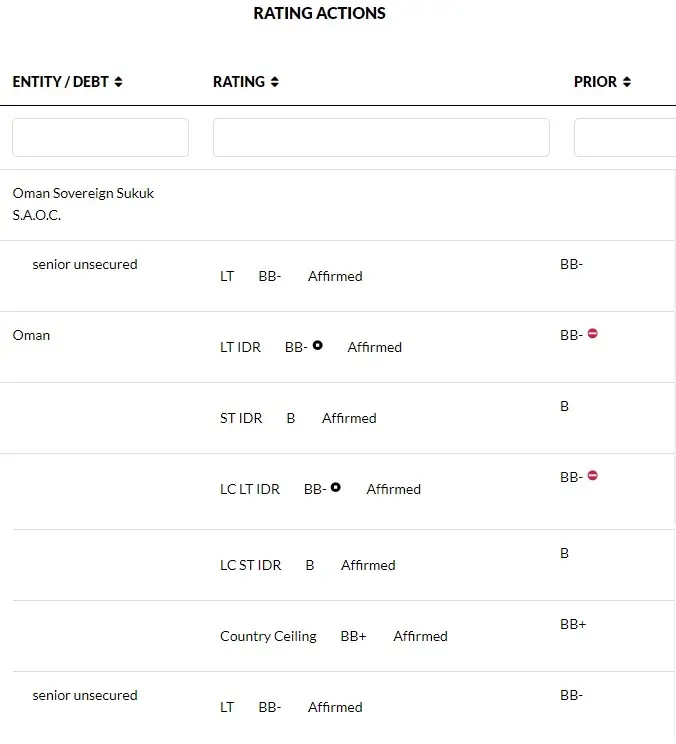Click the Entity / Debt sort arrows

point(118,82)
